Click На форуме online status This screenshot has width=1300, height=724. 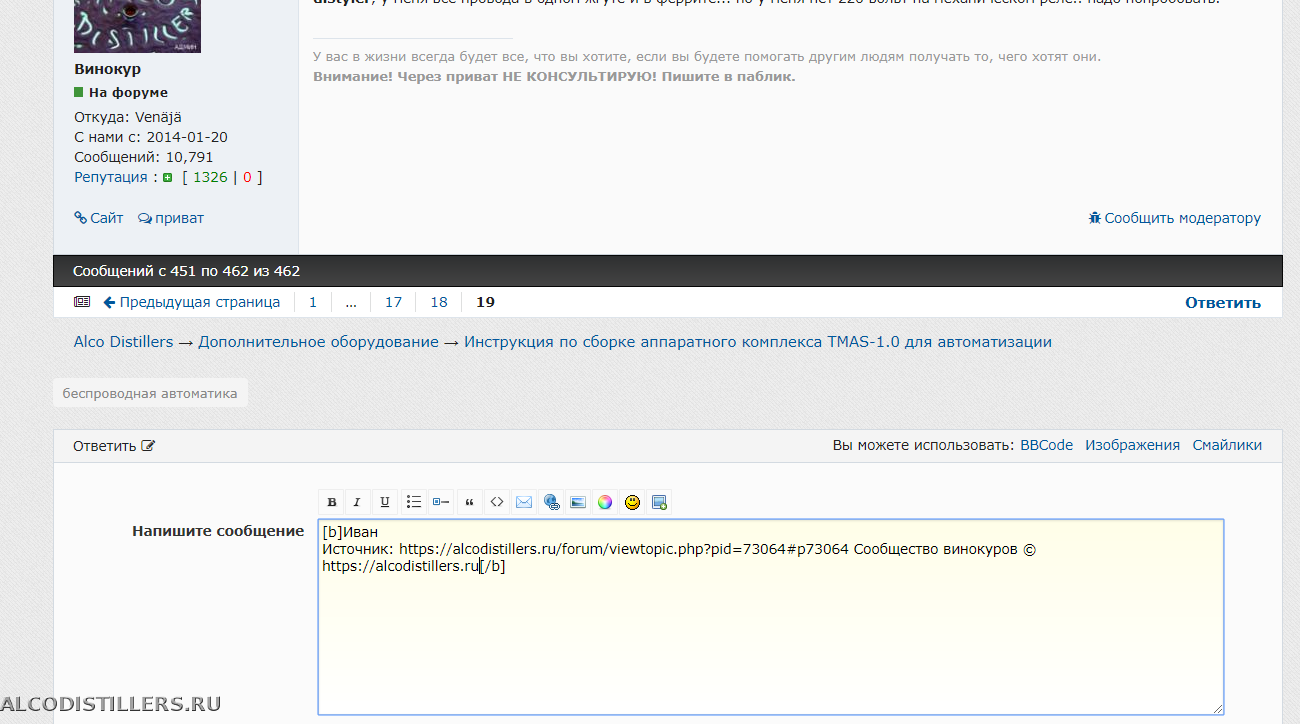[x=121, y=92]
